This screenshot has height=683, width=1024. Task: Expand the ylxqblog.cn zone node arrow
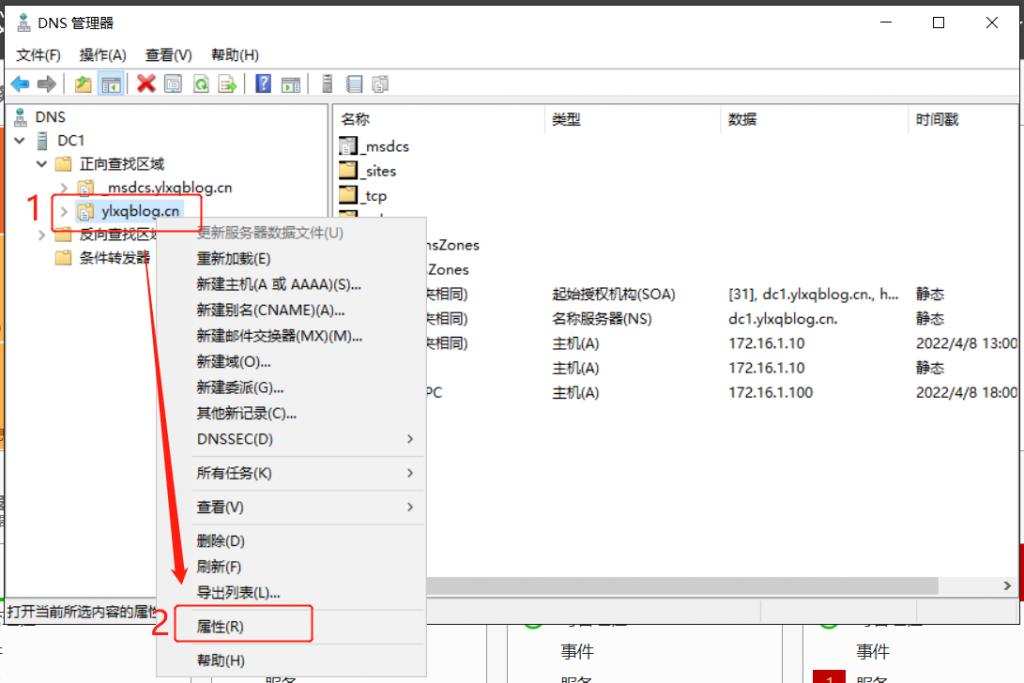[64, 212]
